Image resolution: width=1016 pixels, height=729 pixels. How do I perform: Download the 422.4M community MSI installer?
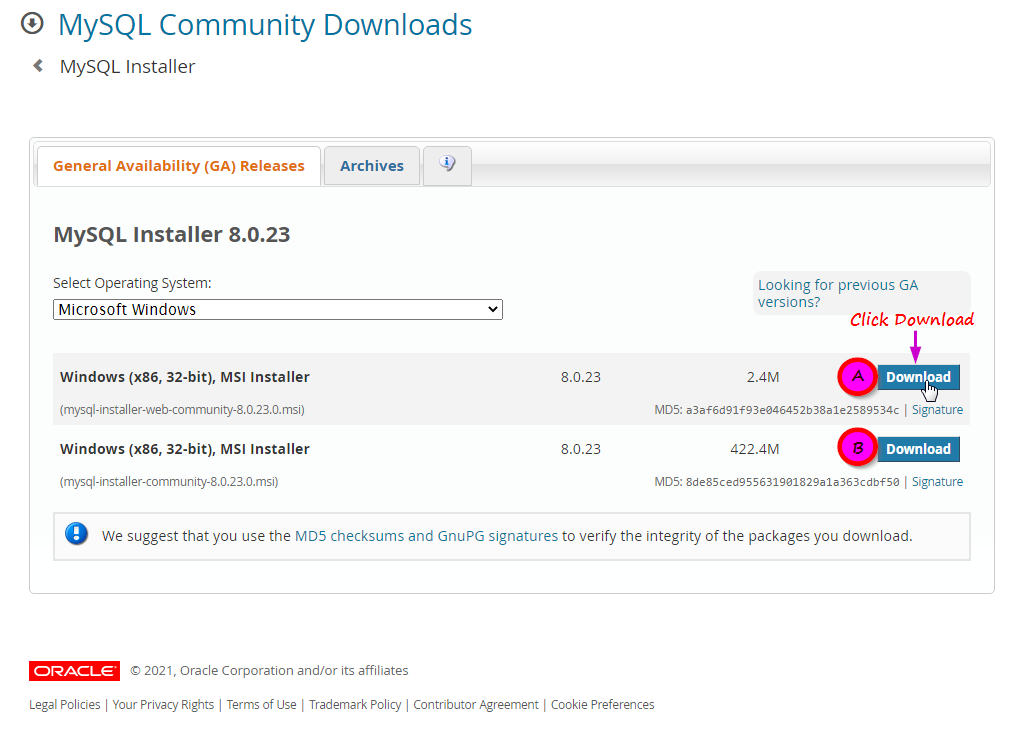coord(918,449)
